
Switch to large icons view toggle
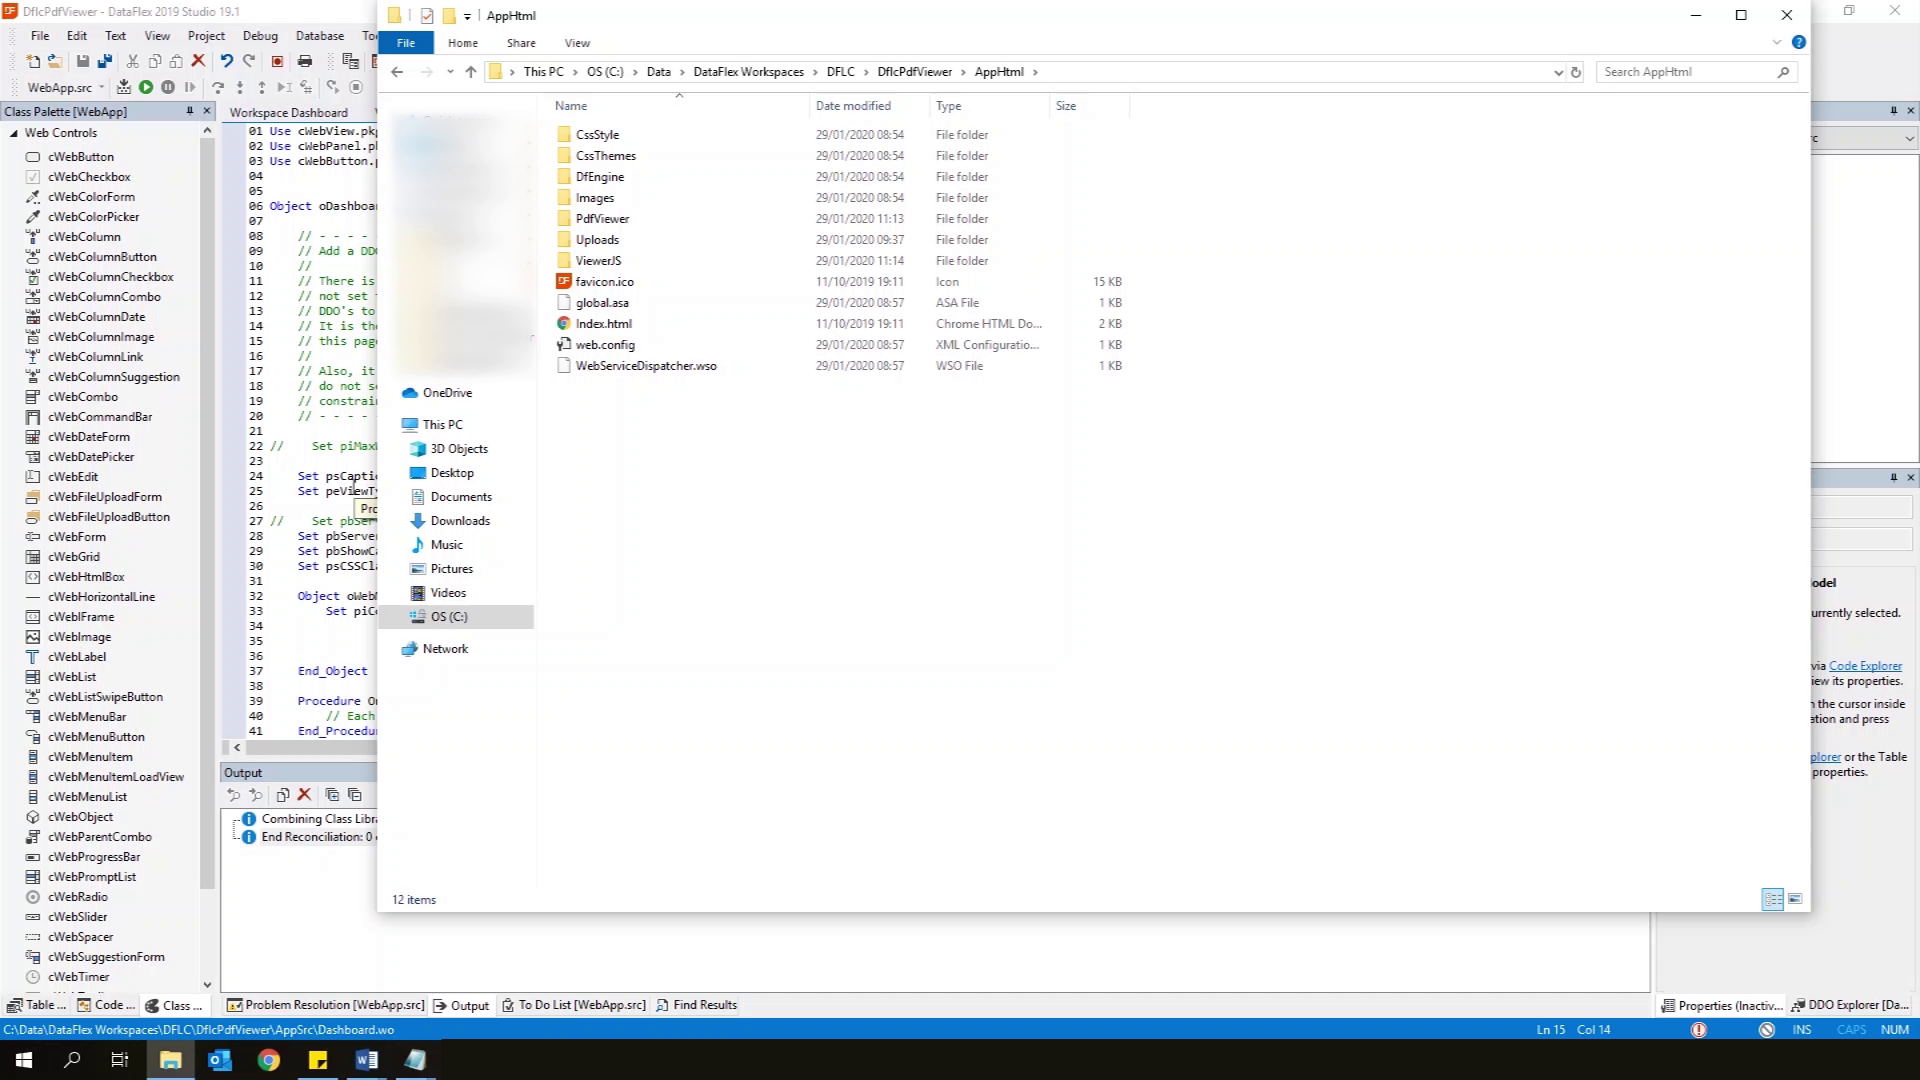tap(1795, 899)
